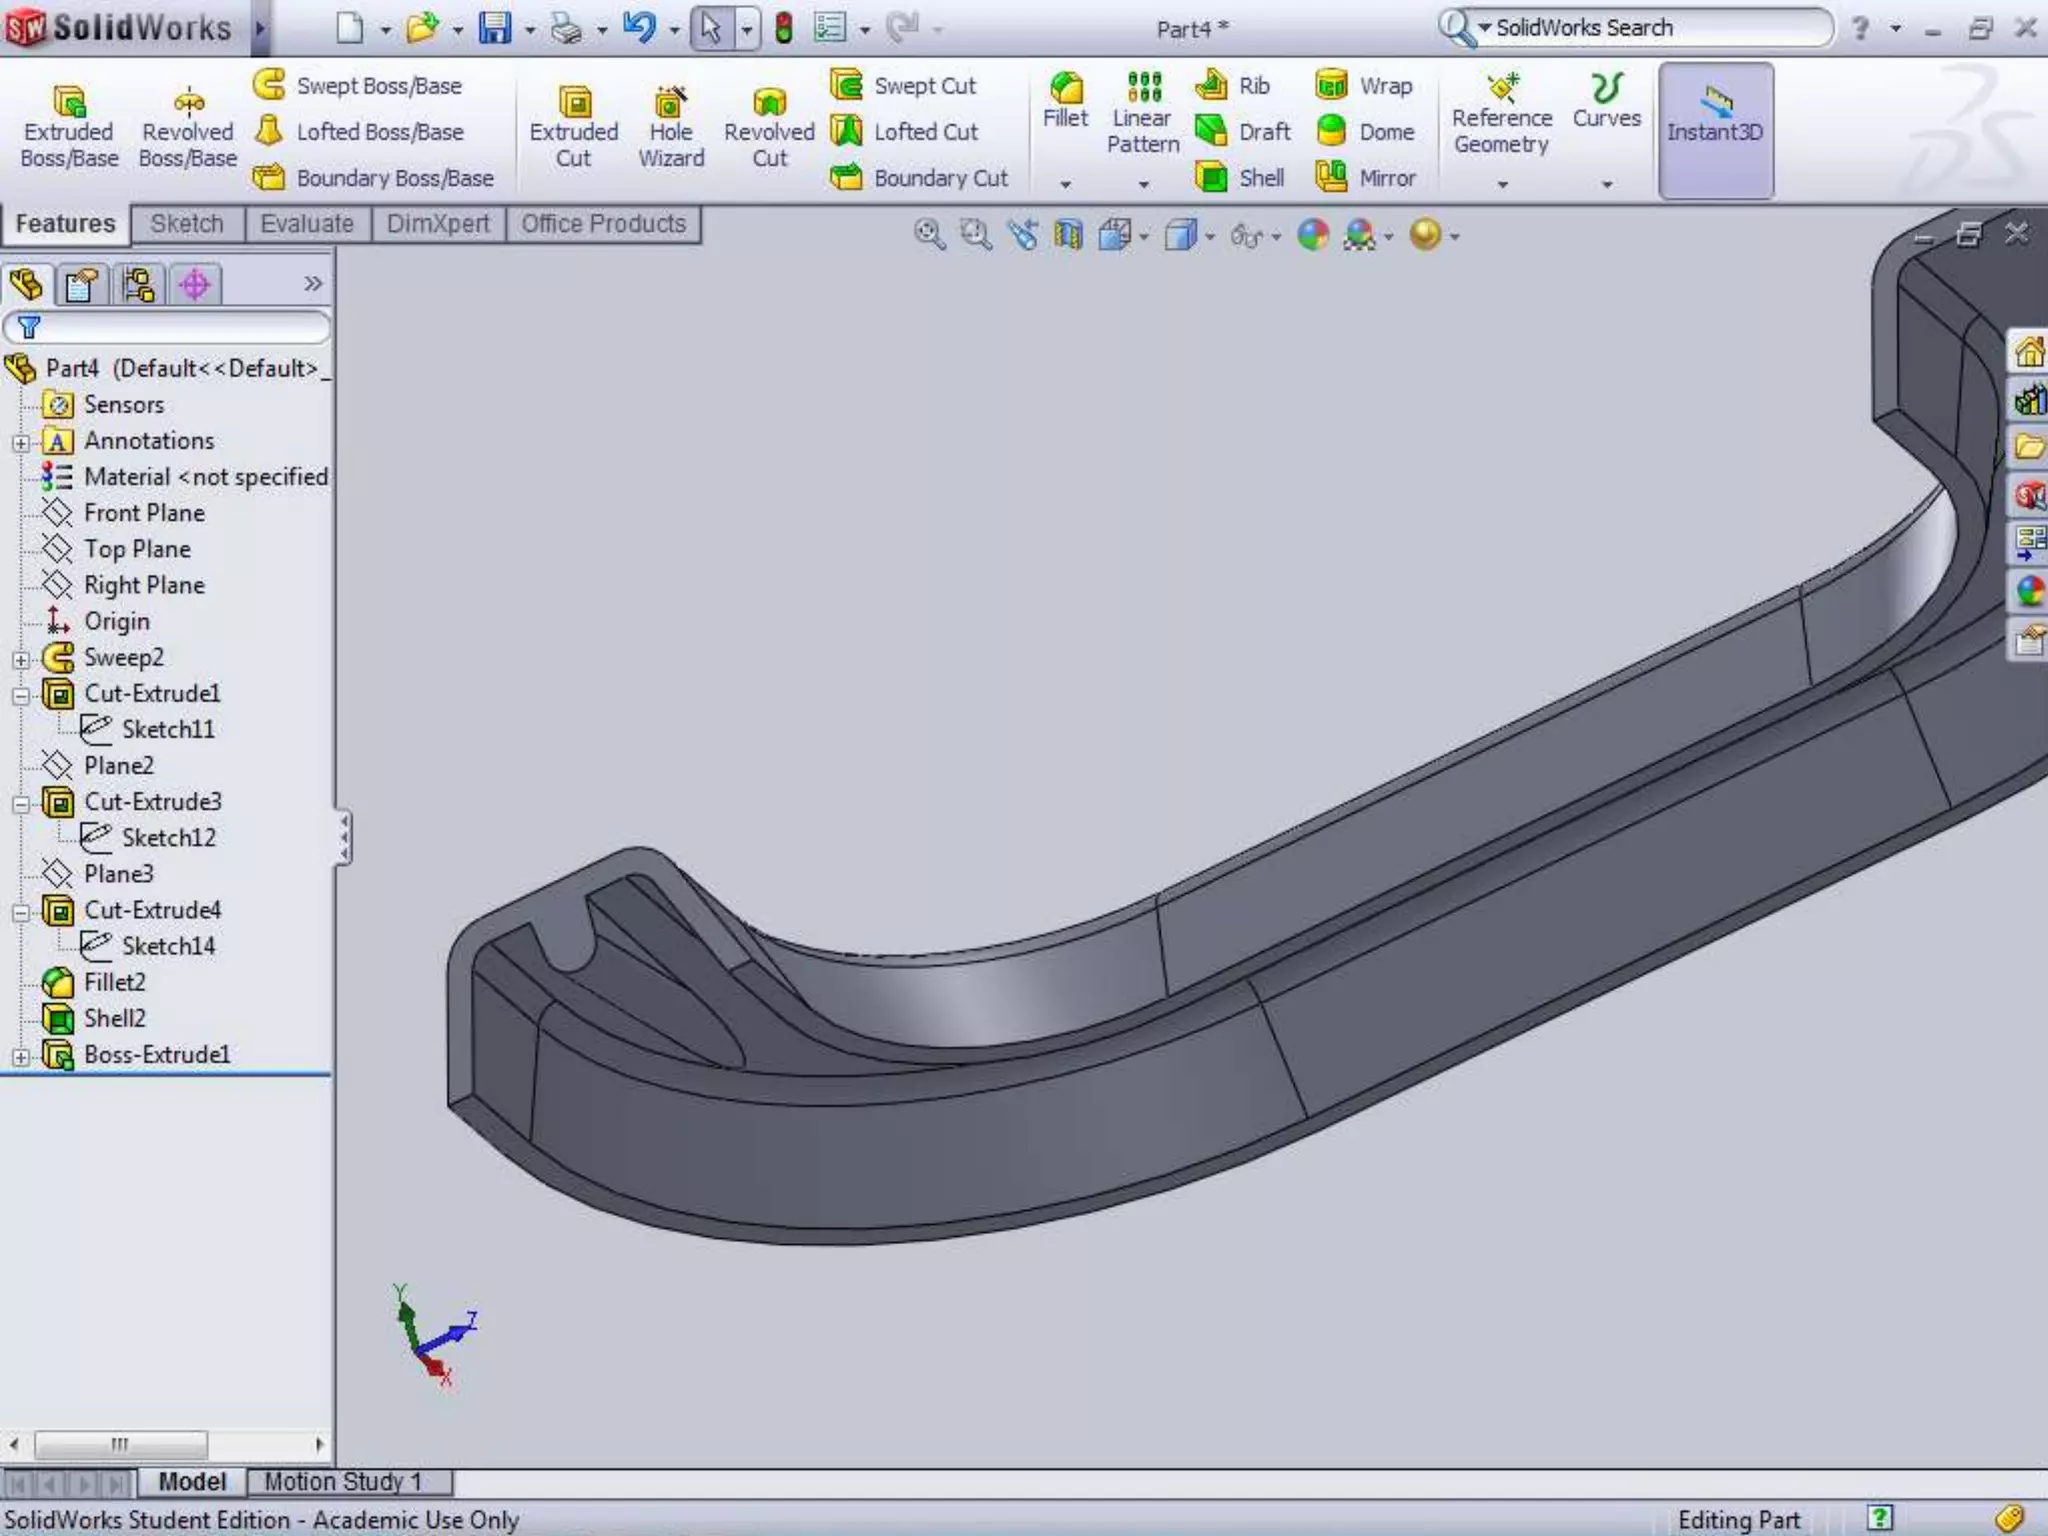2048x1536 pixels.
Task: Open the Motion Study 1 tab
Action: pos(343,1481)
